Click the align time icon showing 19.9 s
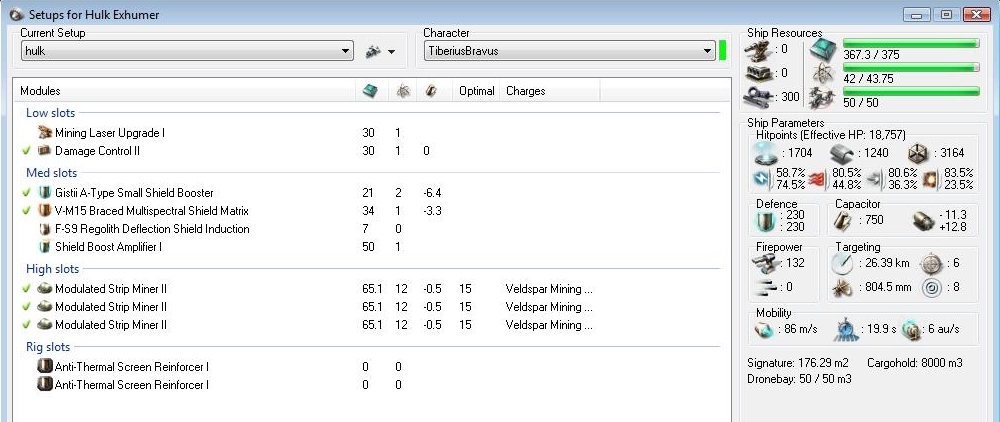The image size is (1000, 422). (x=845, y=329)
